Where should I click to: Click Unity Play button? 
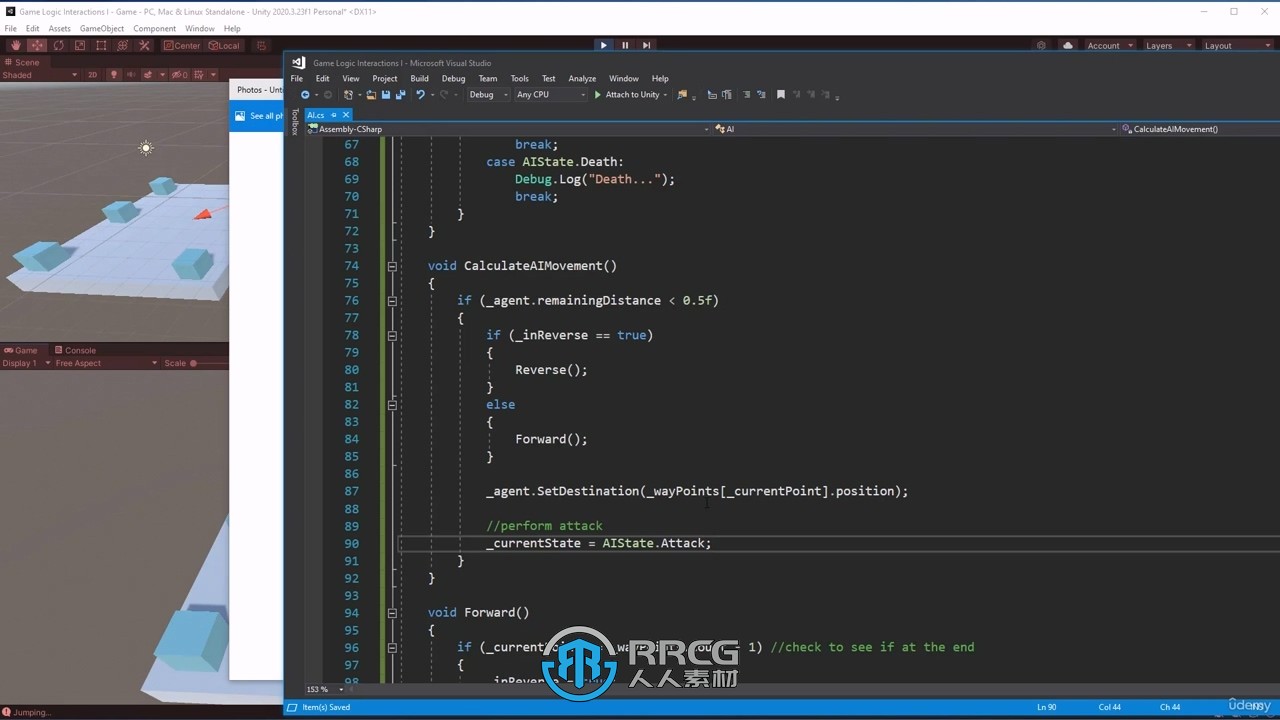click(603, 45)
